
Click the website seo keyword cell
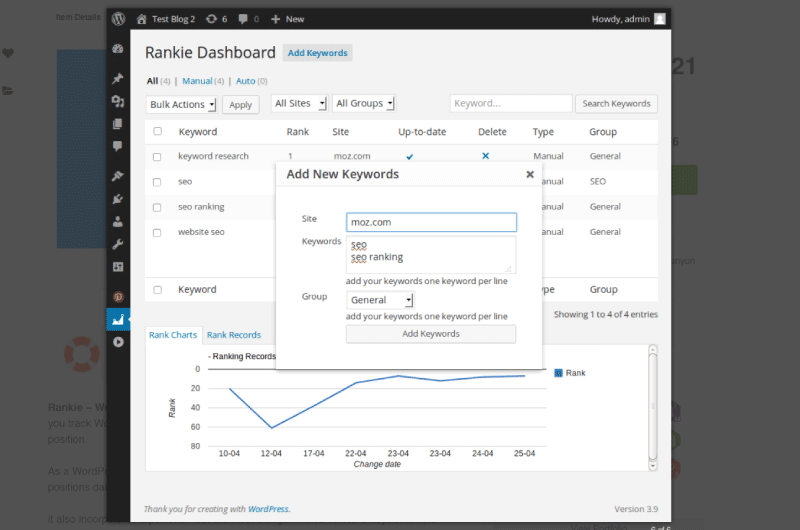click(201, 232)
